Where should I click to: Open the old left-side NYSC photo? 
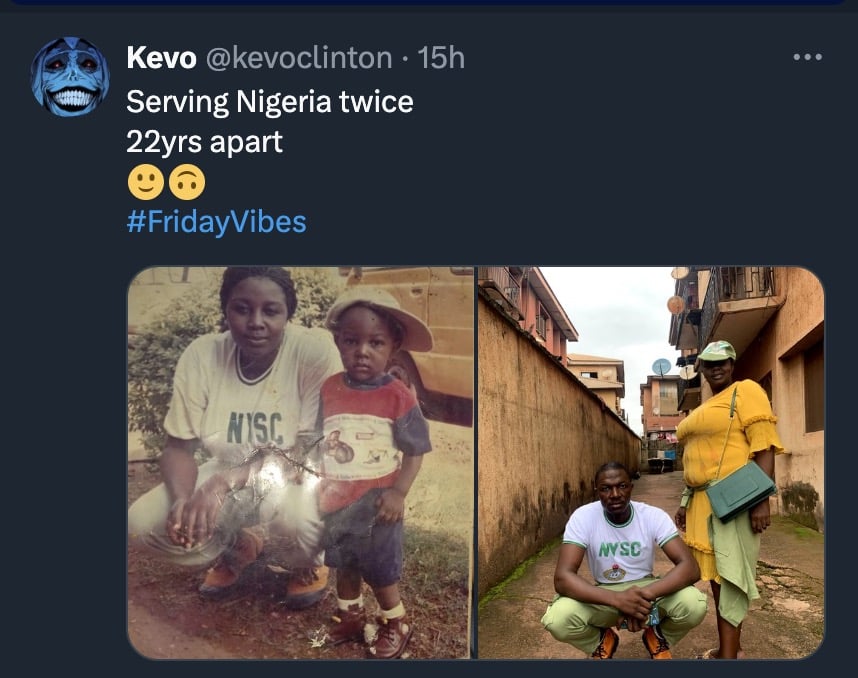pyautogui.click(x=300, y=462)
